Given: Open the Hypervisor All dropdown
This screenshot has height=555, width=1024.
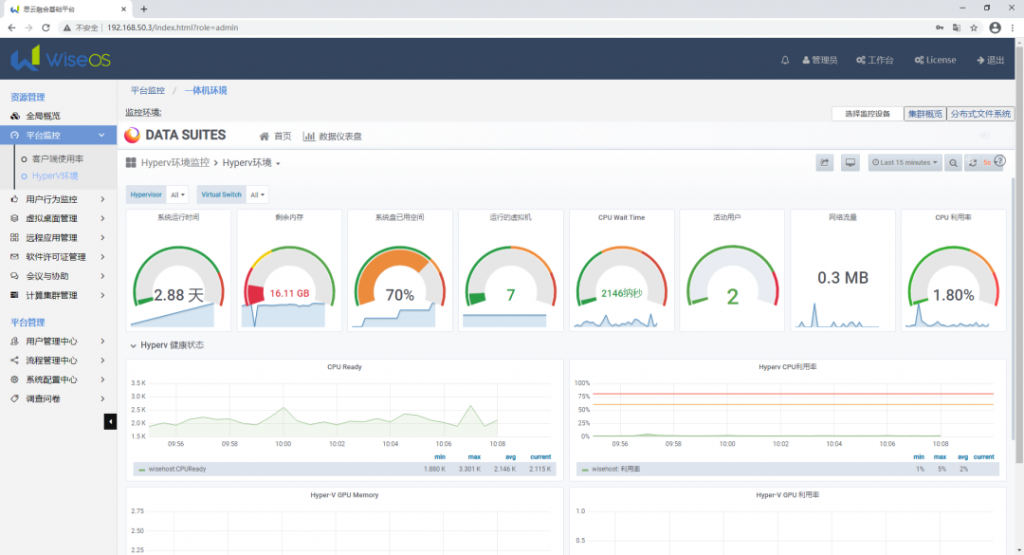Looking at the screenshot, I should (176, 195).
